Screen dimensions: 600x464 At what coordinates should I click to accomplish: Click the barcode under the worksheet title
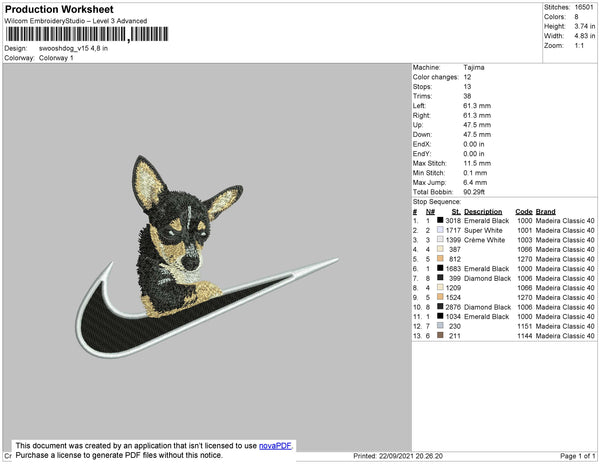[87, 34]
